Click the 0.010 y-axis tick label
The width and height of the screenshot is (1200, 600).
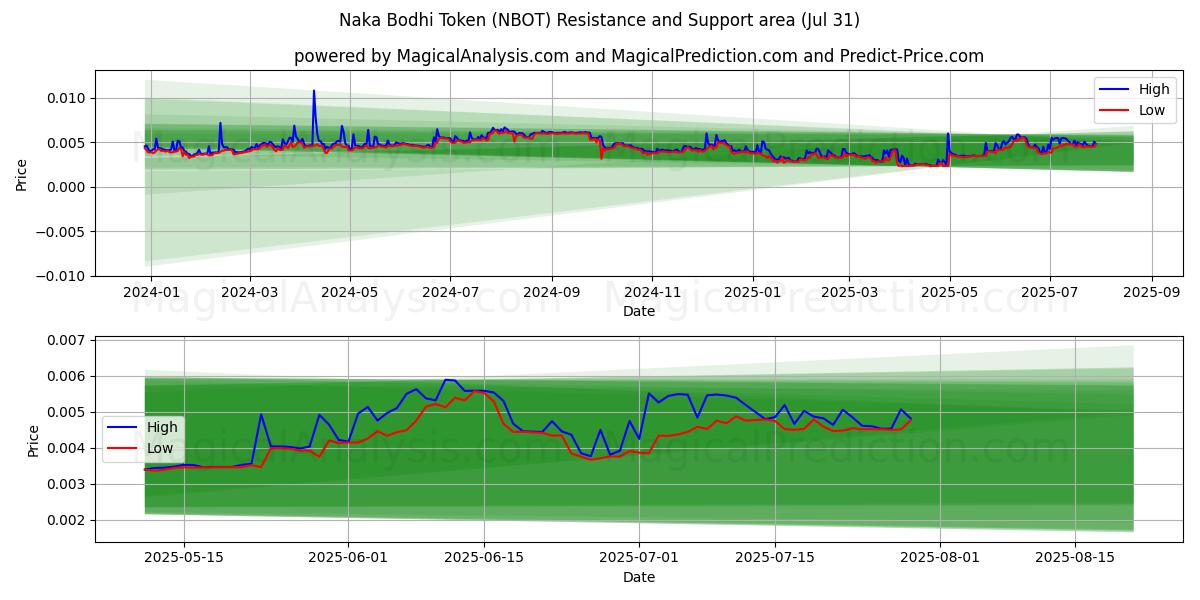point(69,98)
